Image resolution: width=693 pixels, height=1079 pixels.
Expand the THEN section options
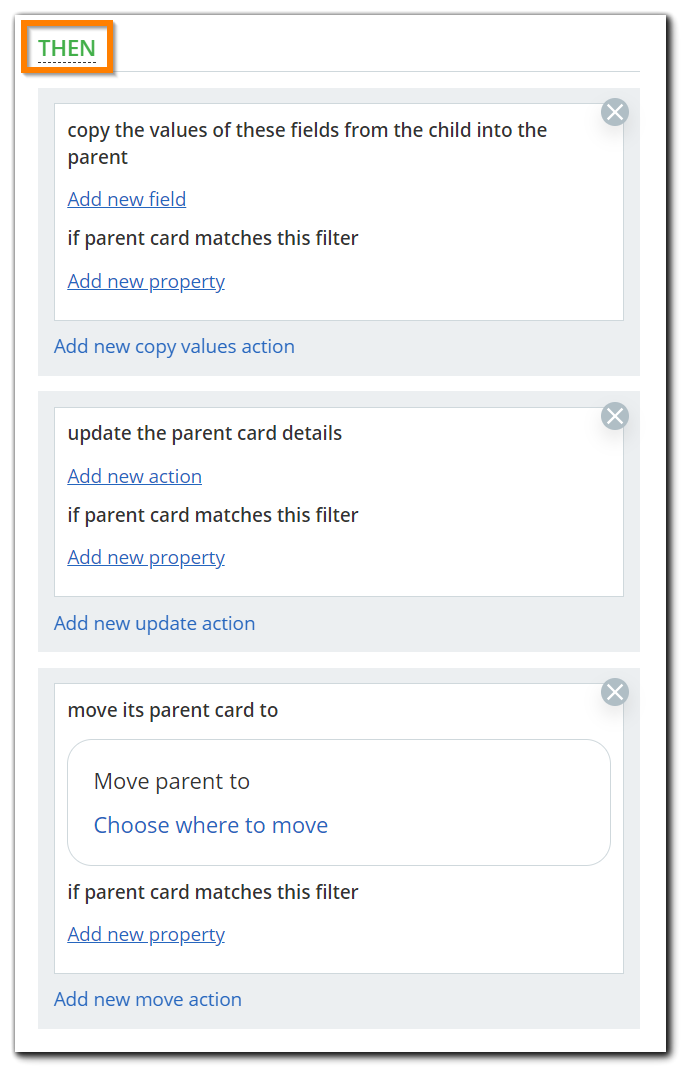66,47
